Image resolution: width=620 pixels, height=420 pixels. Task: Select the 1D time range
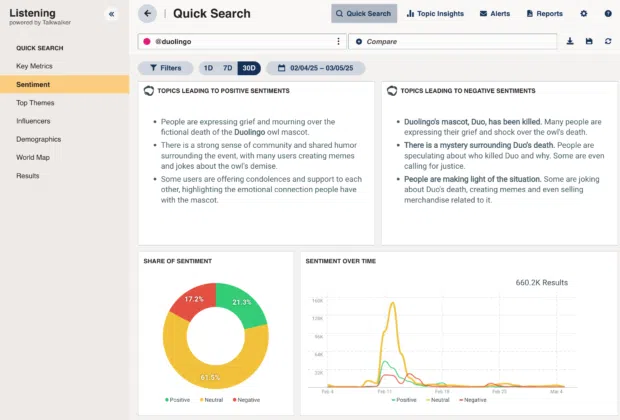click(208, 68)
